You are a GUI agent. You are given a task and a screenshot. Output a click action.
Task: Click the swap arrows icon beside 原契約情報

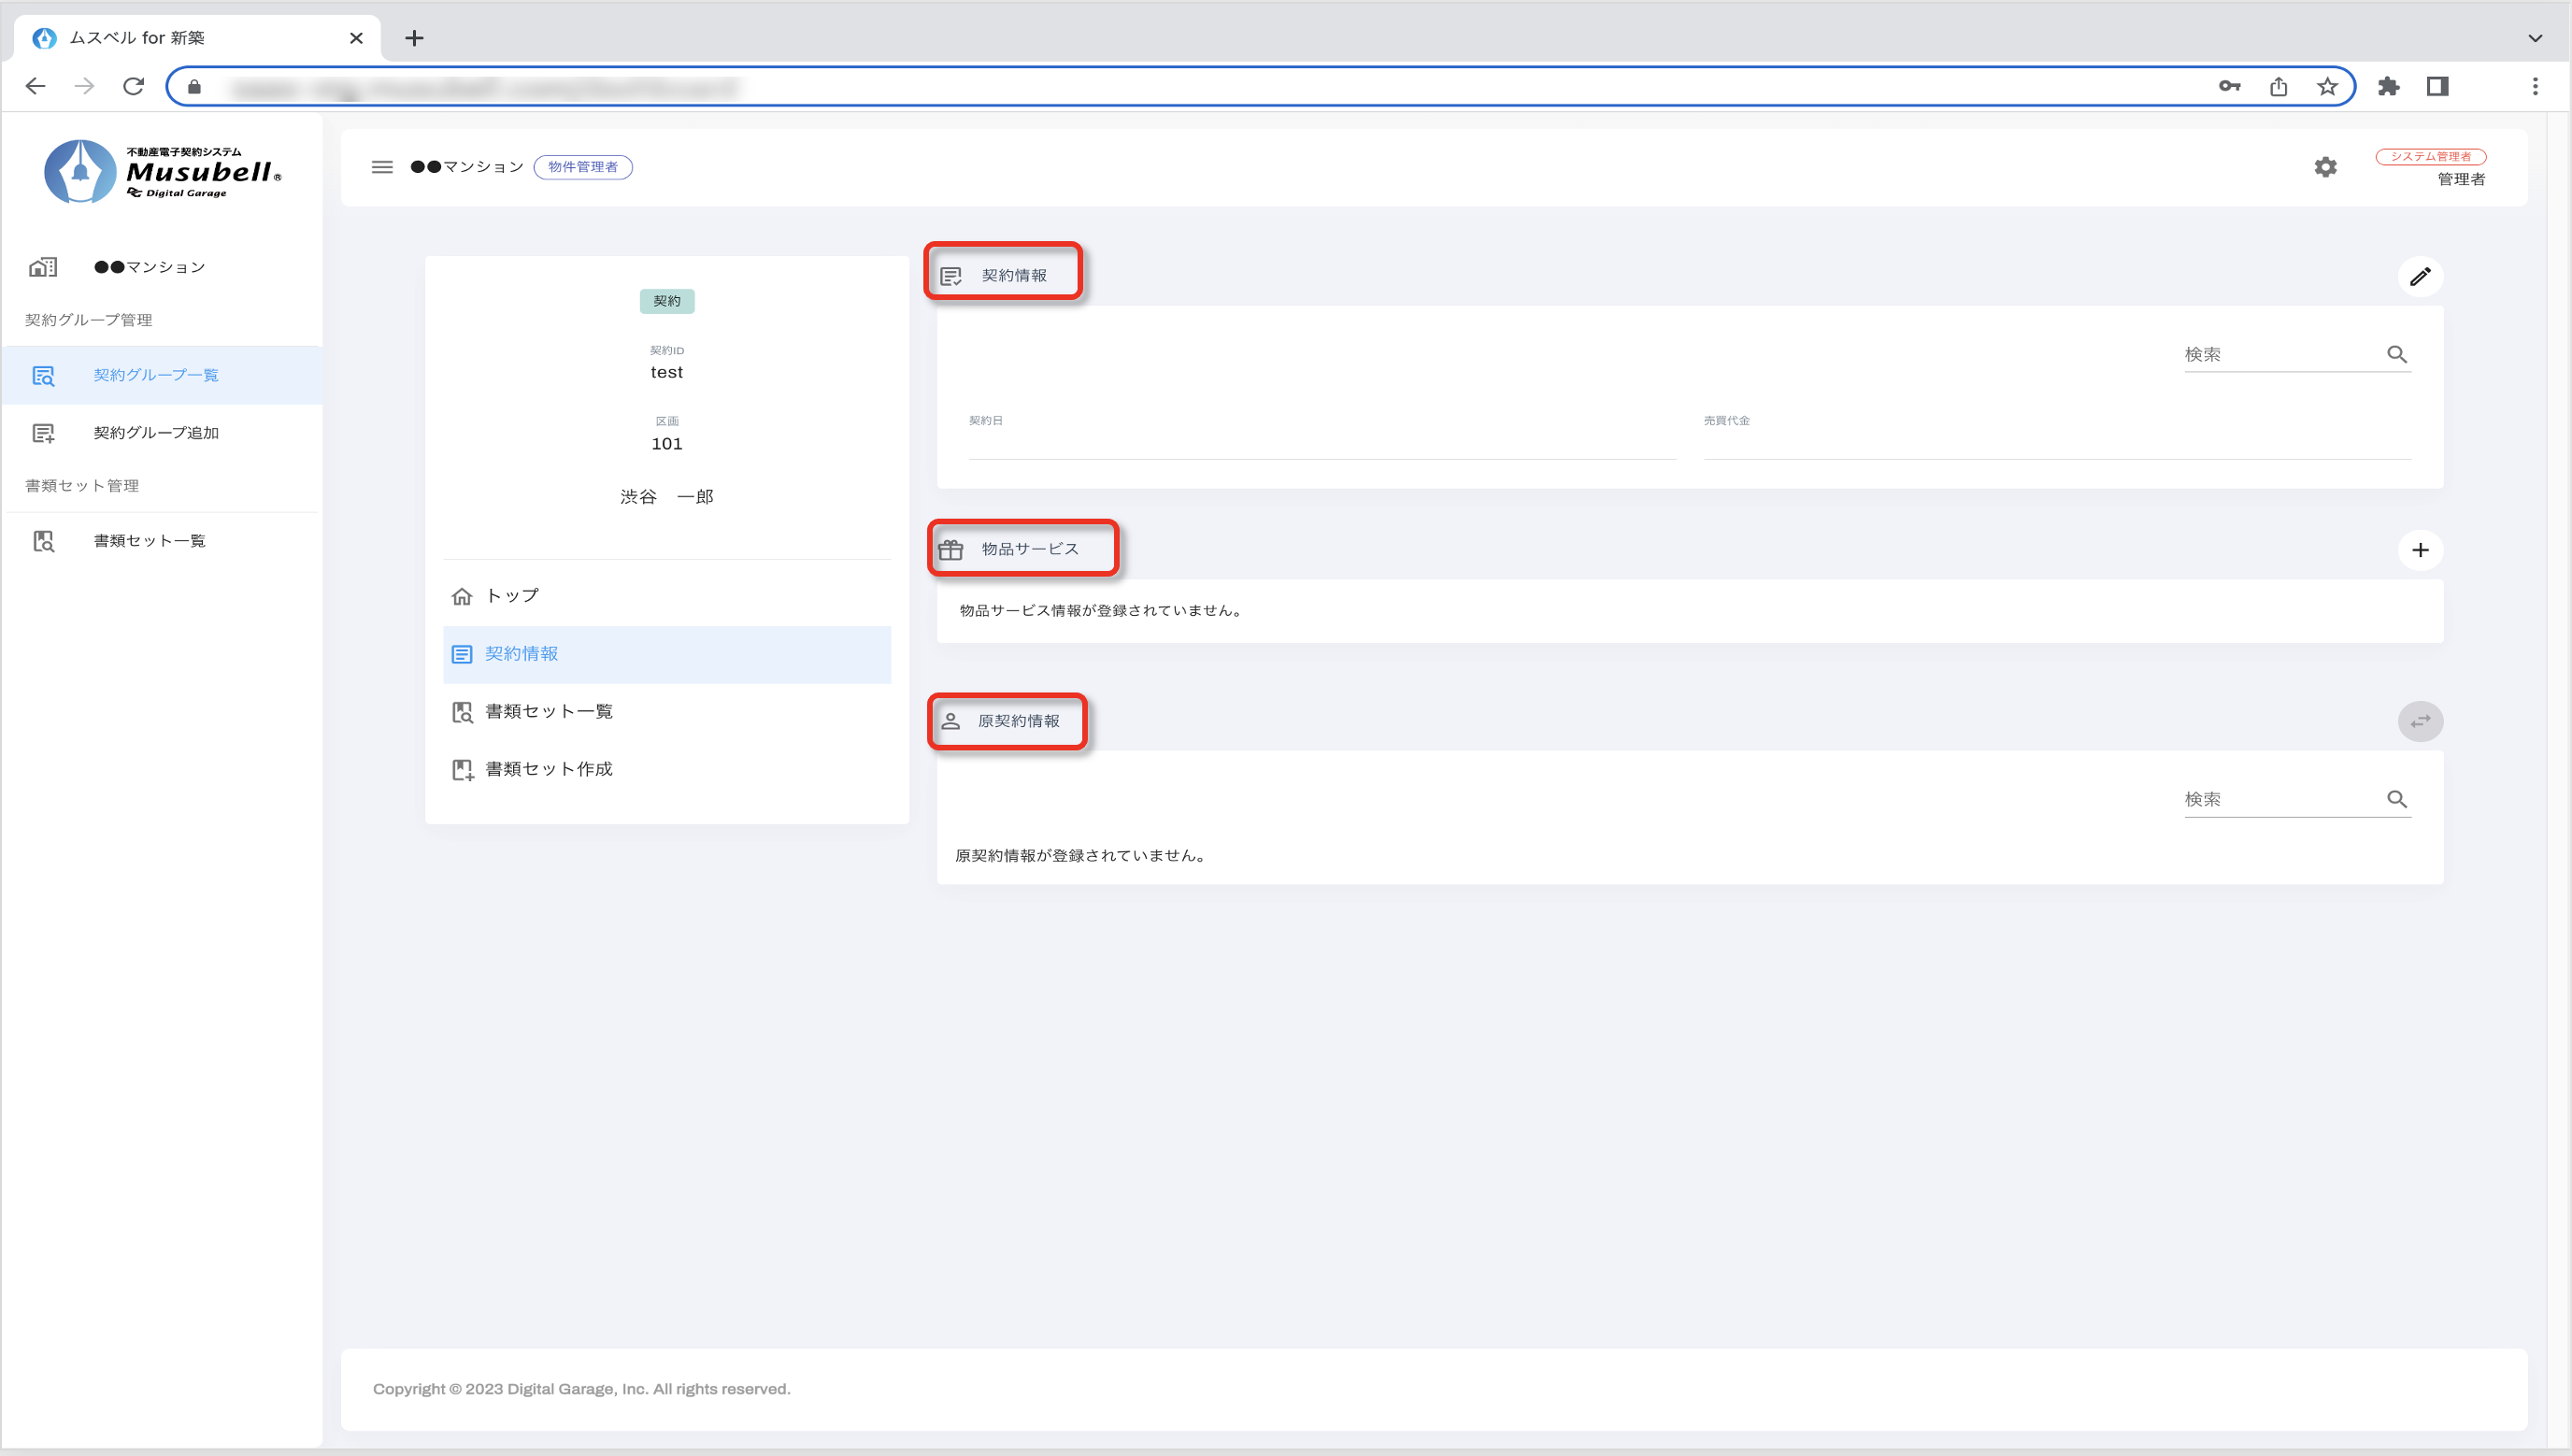pyautogui.click(x=2419, y=721)
